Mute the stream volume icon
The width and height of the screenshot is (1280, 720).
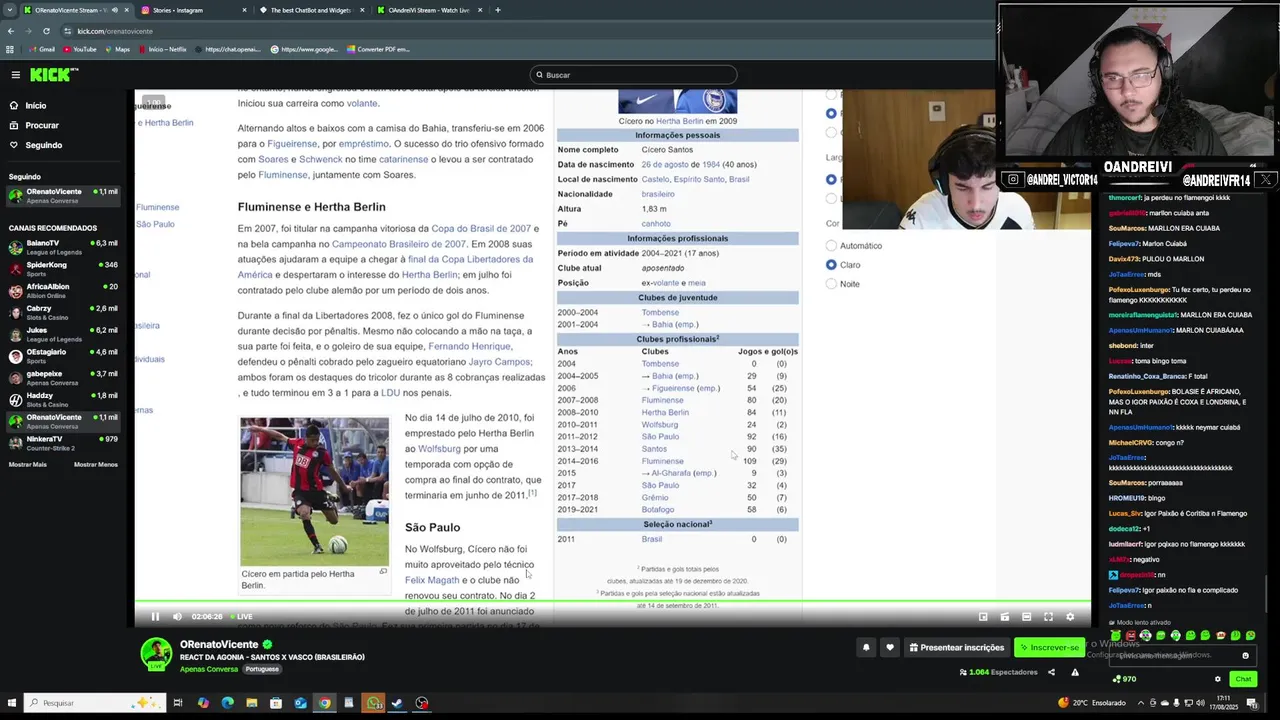tap(177, 617)
